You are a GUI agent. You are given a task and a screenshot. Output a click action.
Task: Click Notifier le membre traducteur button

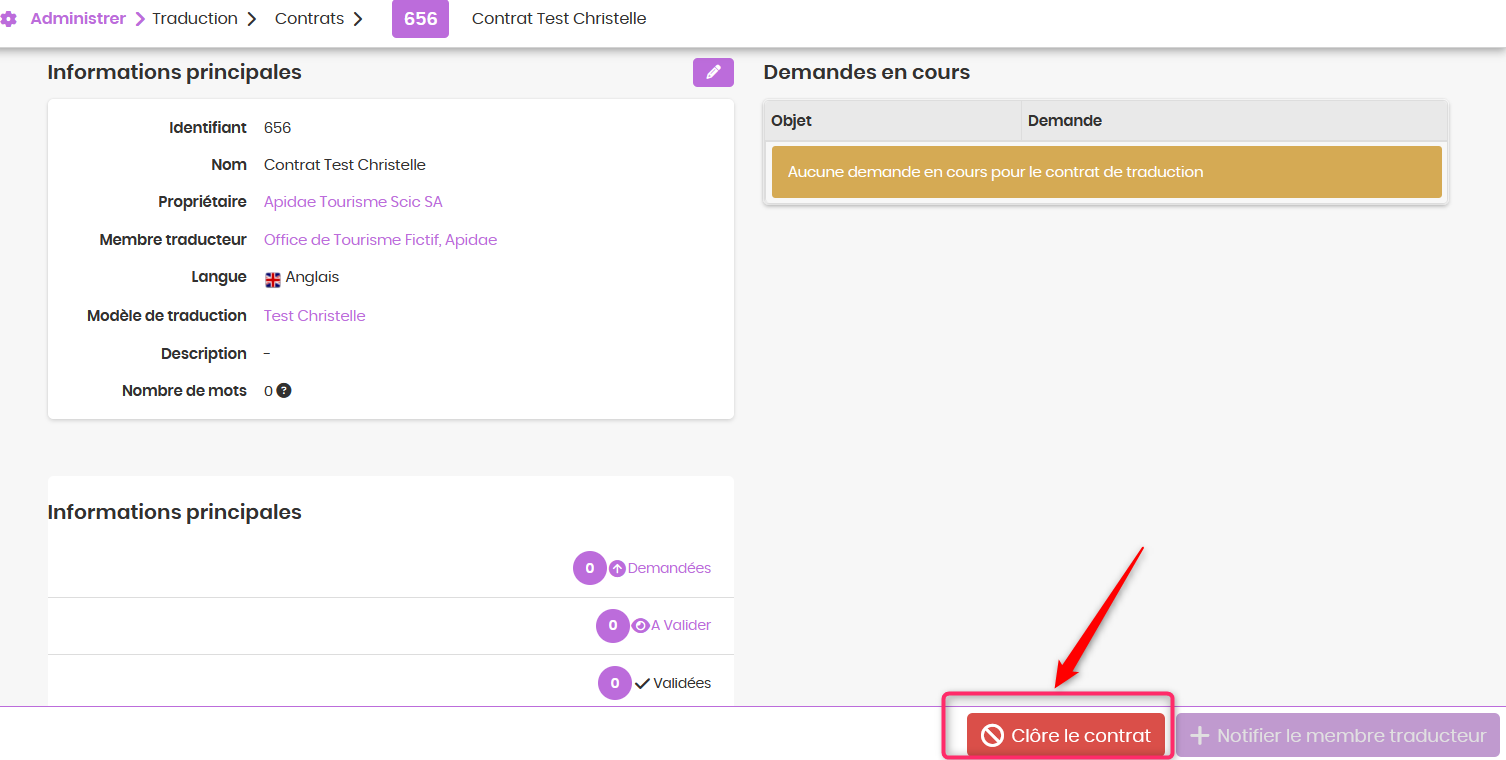[x=1338, y=735]
